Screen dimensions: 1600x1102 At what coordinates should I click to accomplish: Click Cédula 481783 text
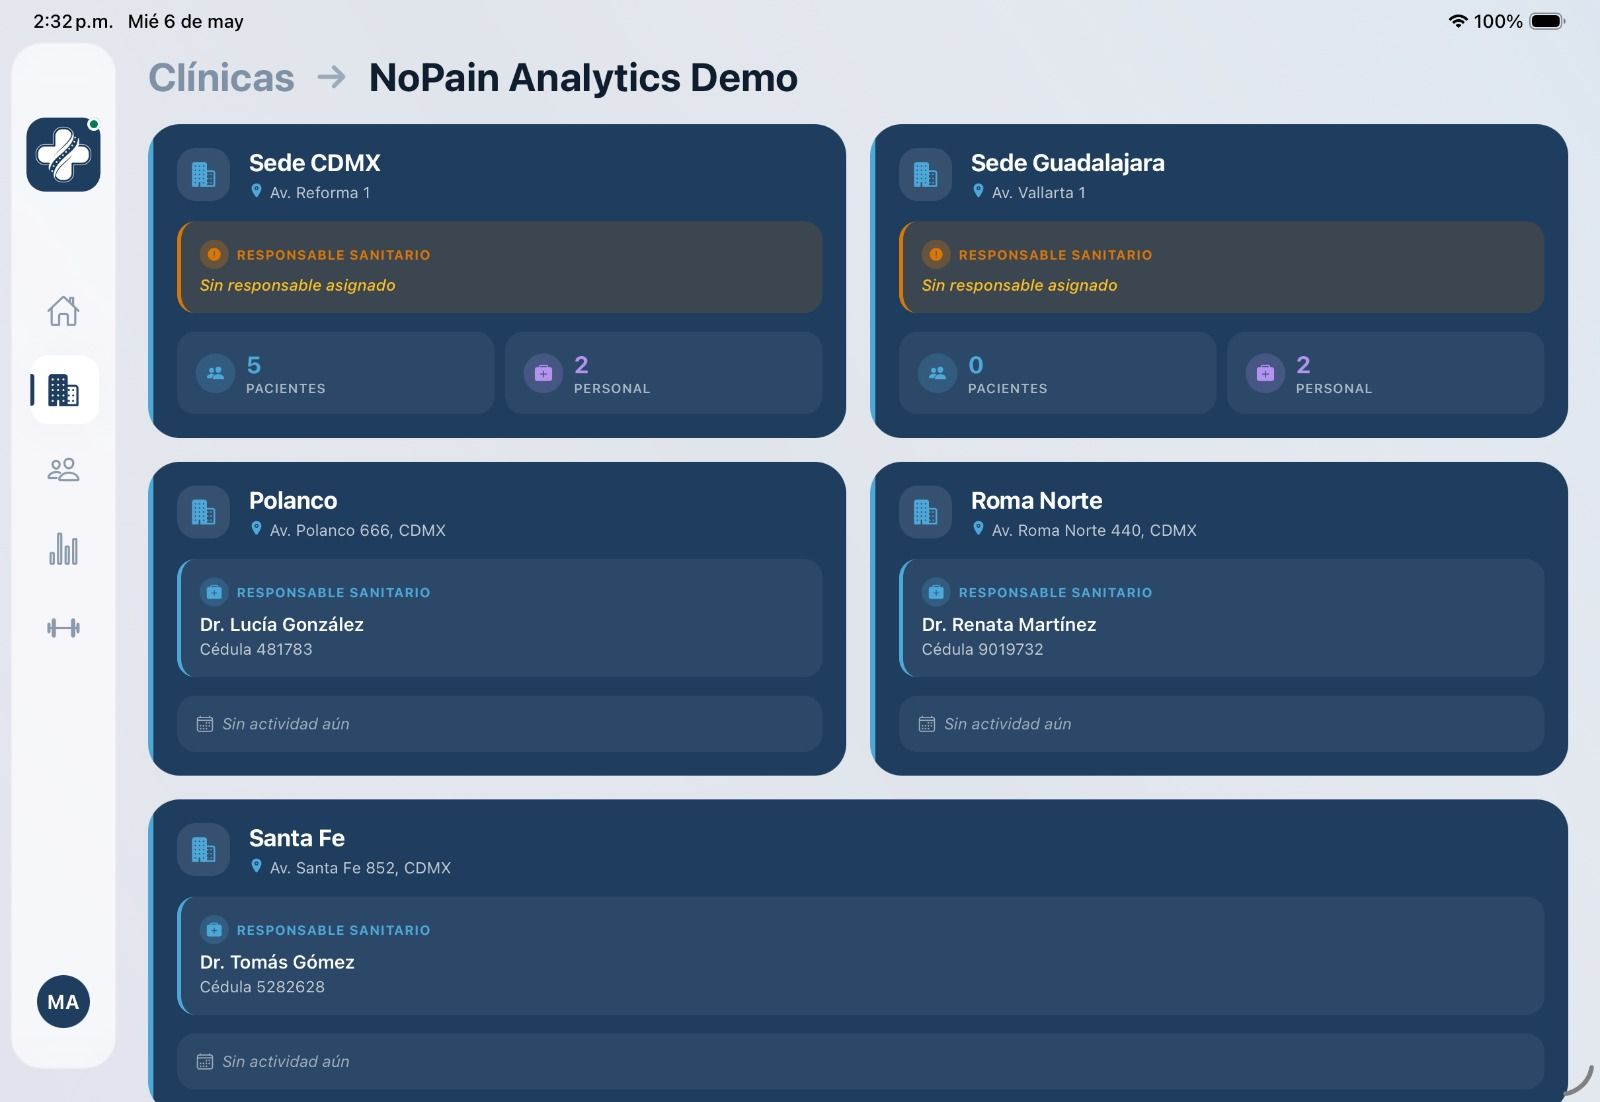point(256,649)
